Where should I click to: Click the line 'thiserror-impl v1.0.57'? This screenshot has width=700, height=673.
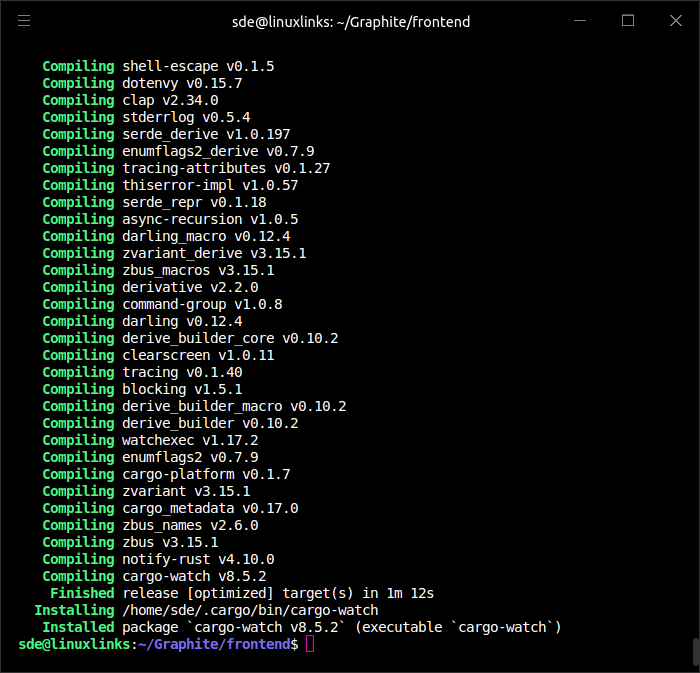210,185
